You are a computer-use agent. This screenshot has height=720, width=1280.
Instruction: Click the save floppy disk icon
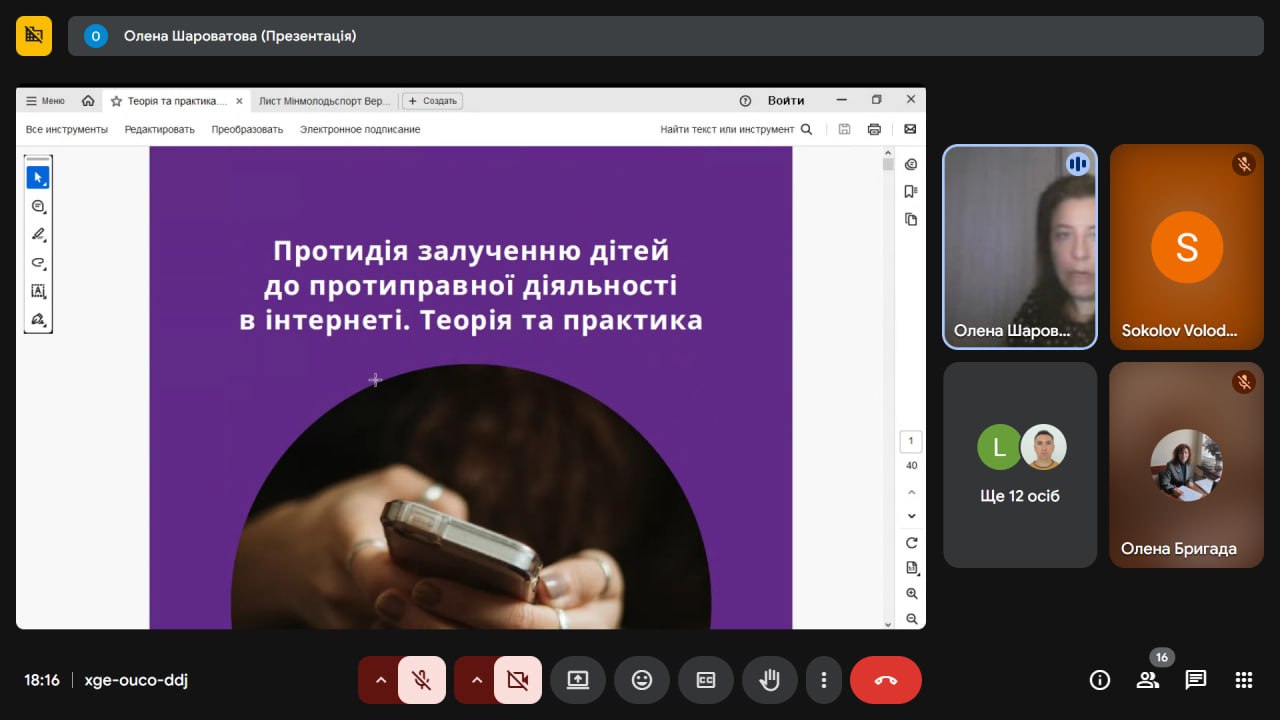click(845, 129)
